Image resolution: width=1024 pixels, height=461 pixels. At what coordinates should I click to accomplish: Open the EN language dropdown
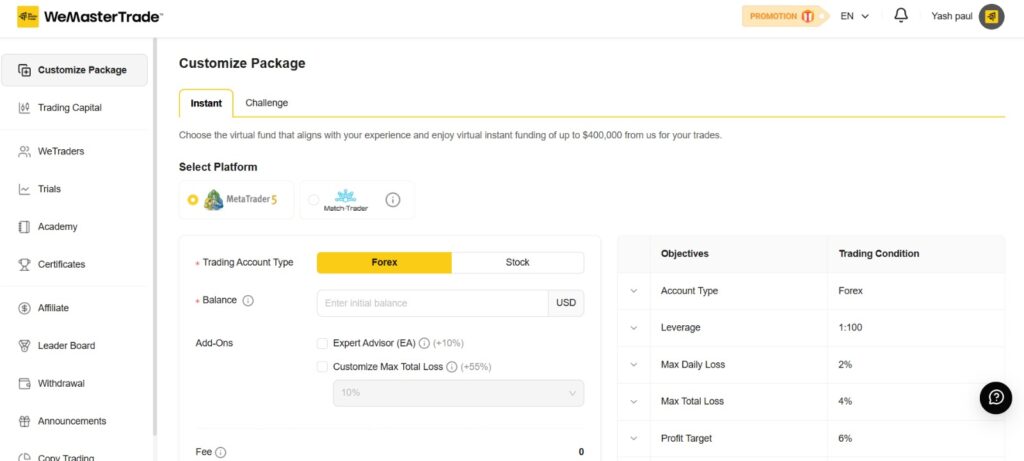[855, 16]
